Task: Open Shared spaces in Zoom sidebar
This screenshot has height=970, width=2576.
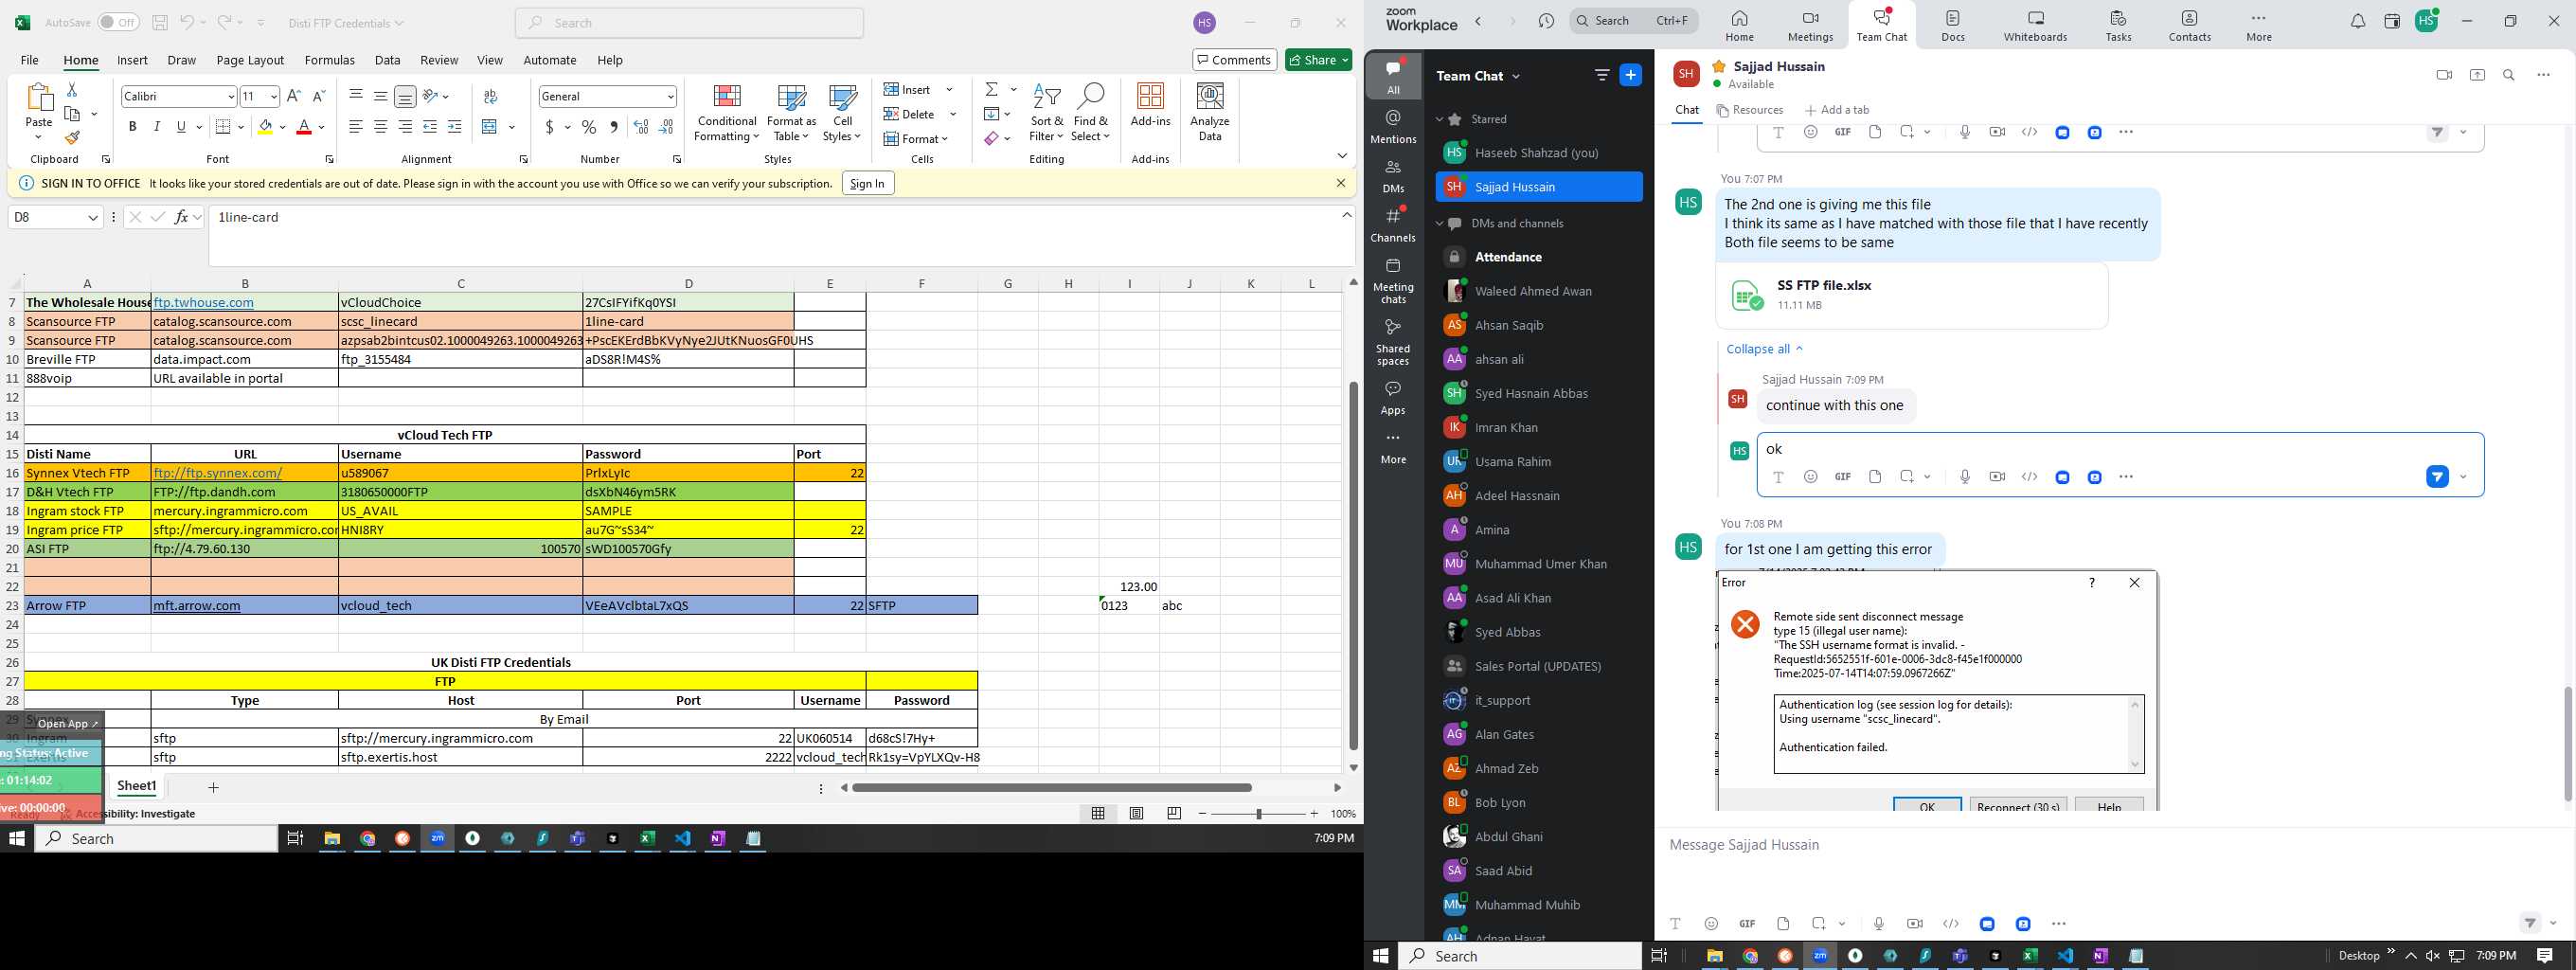Action: tap(1393, 342)
